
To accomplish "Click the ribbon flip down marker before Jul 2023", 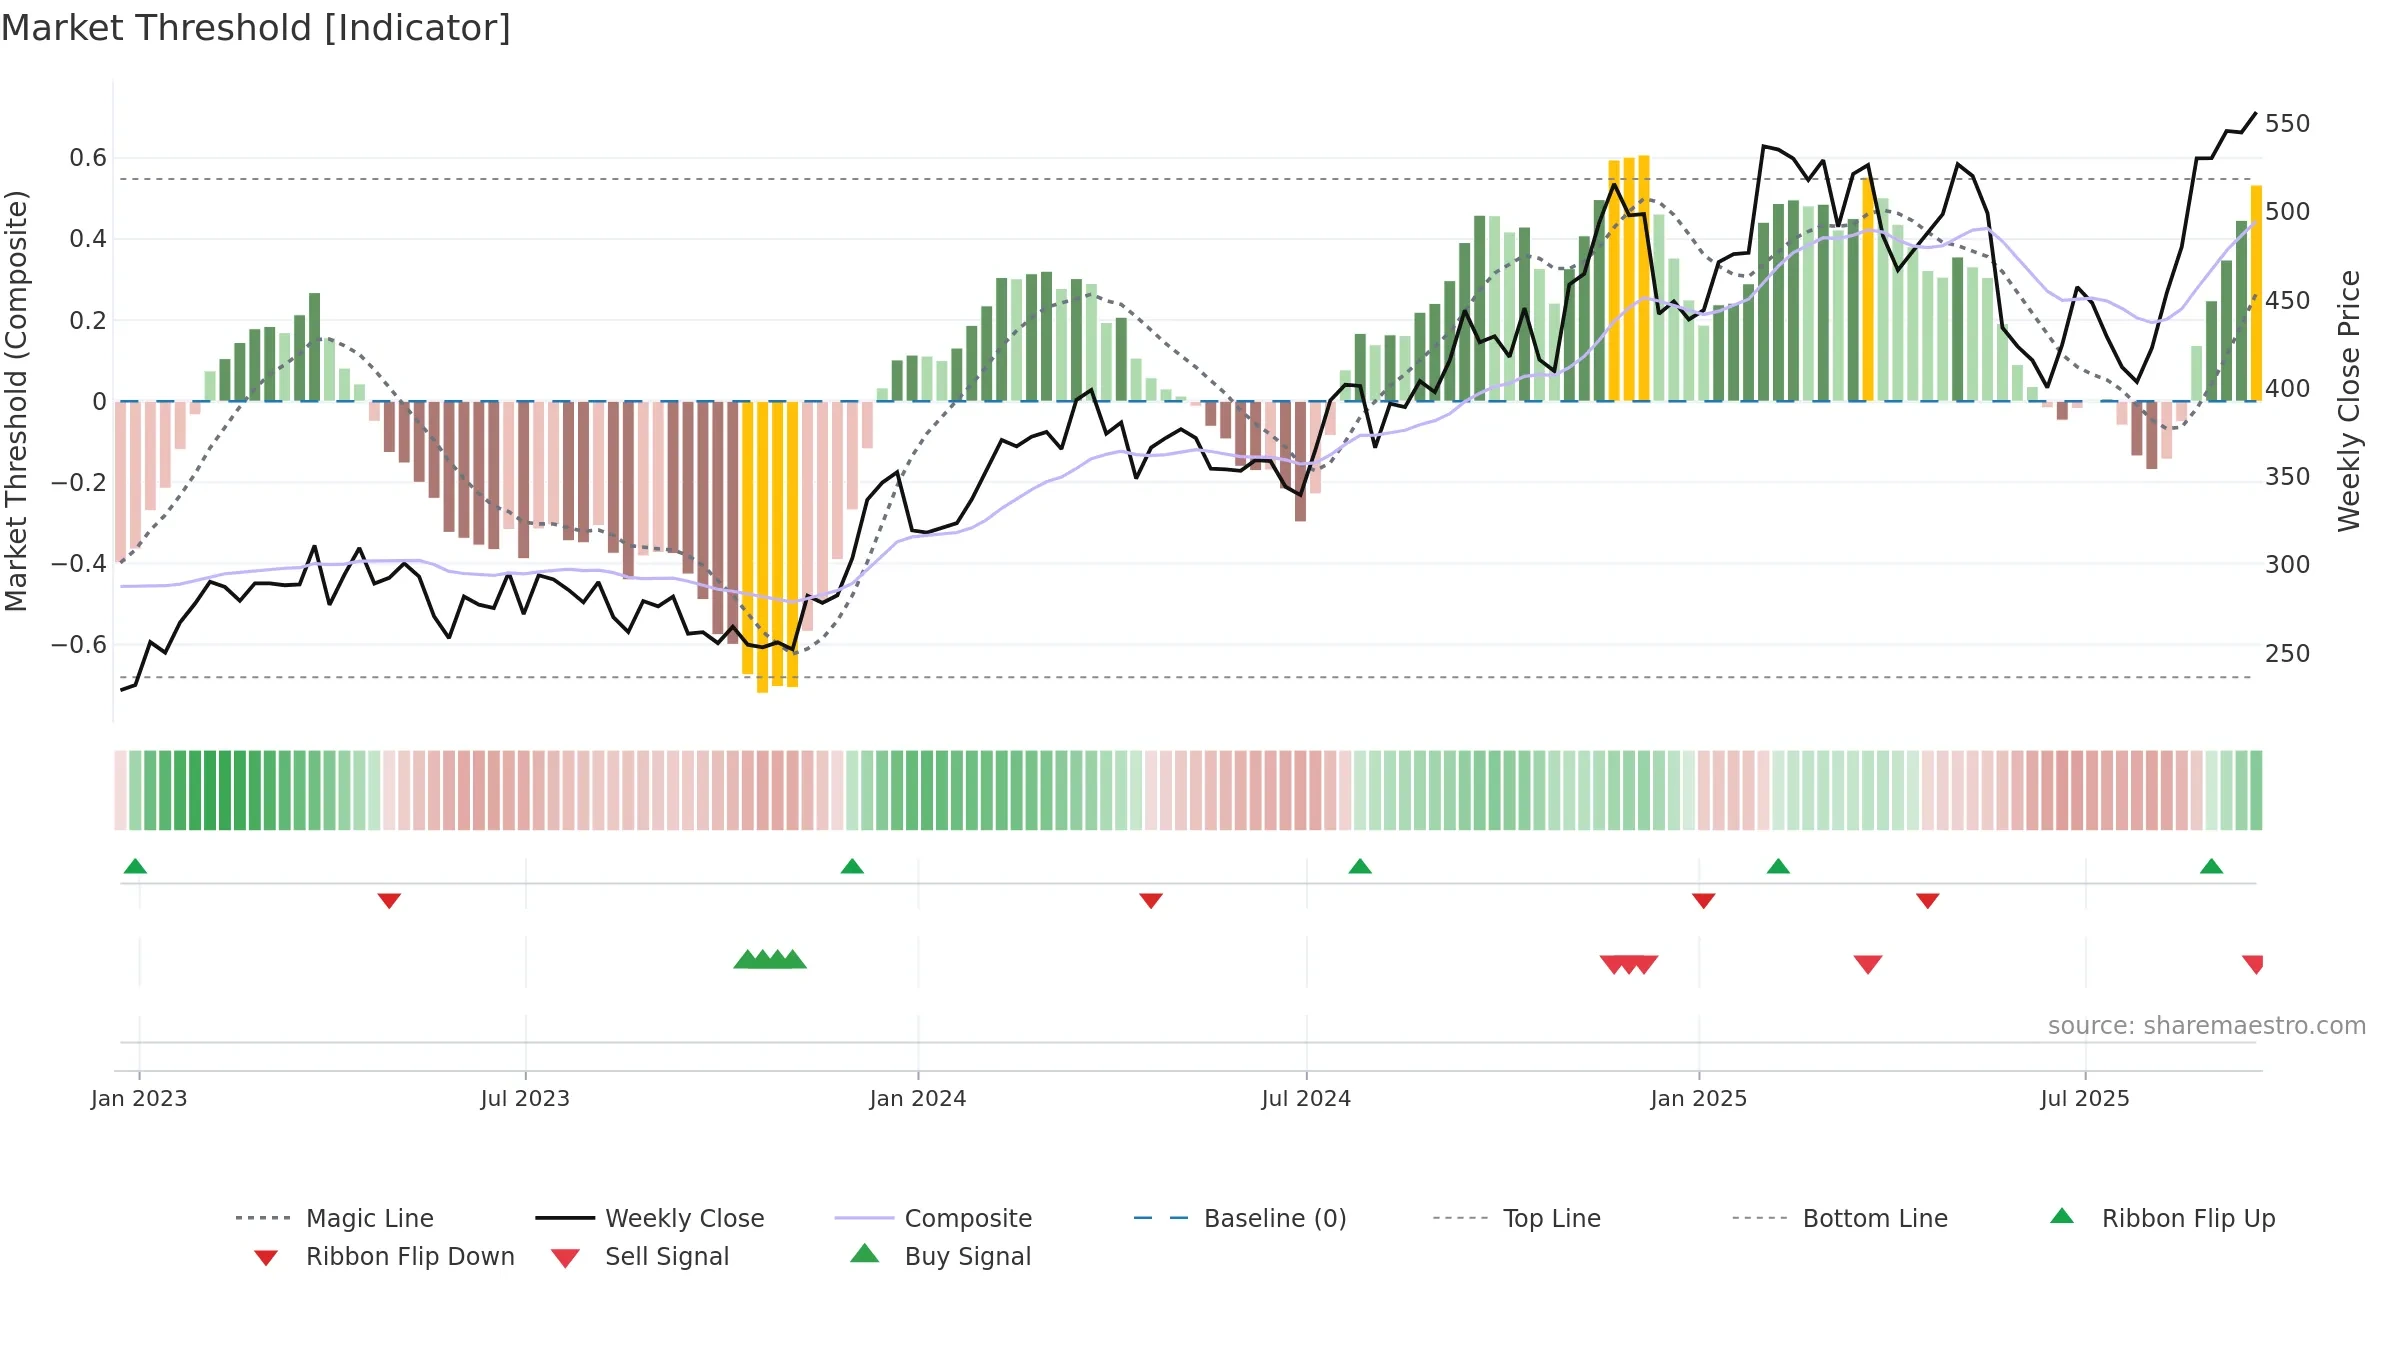I will (389, 901).
